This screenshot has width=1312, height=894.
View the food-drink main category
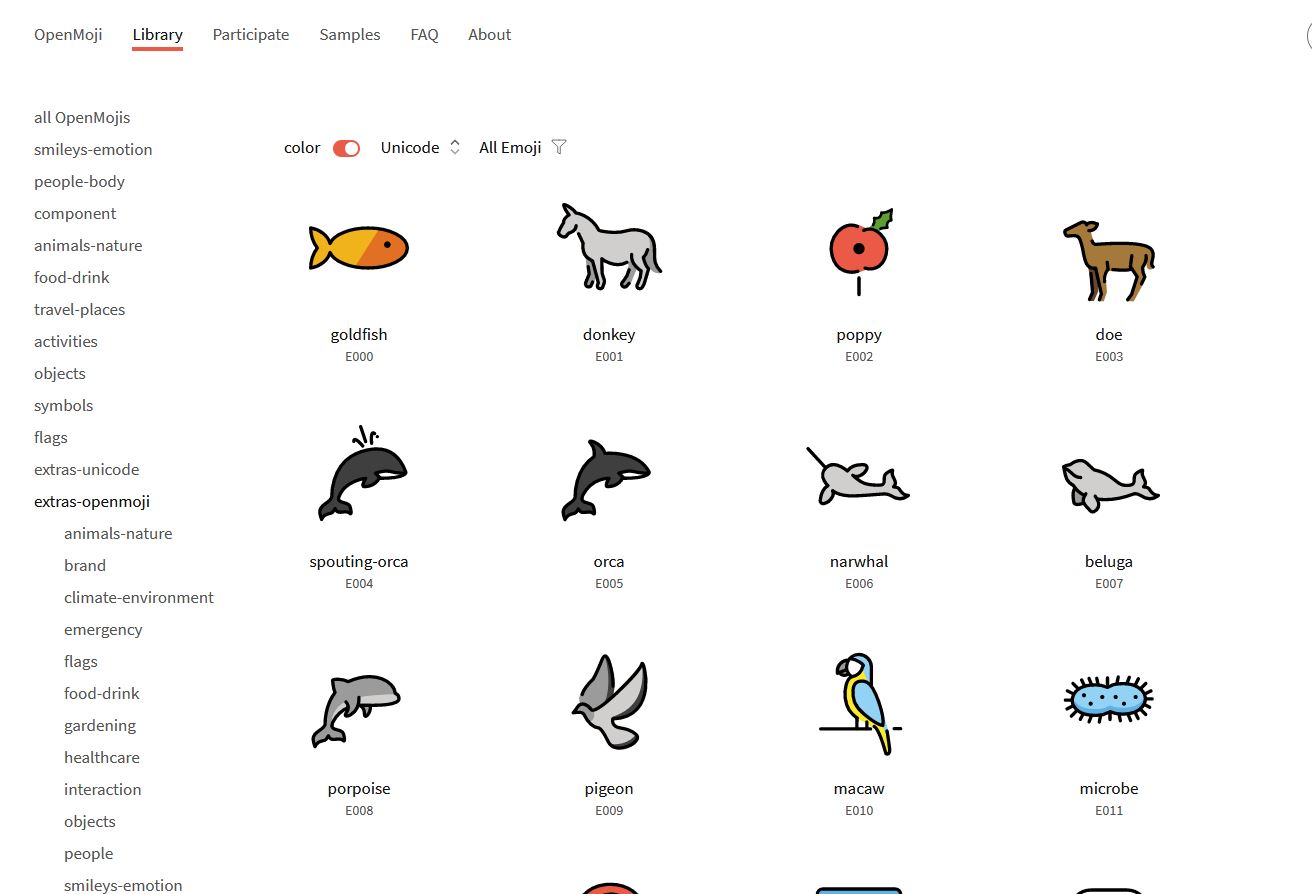click(x=72, y=277)
